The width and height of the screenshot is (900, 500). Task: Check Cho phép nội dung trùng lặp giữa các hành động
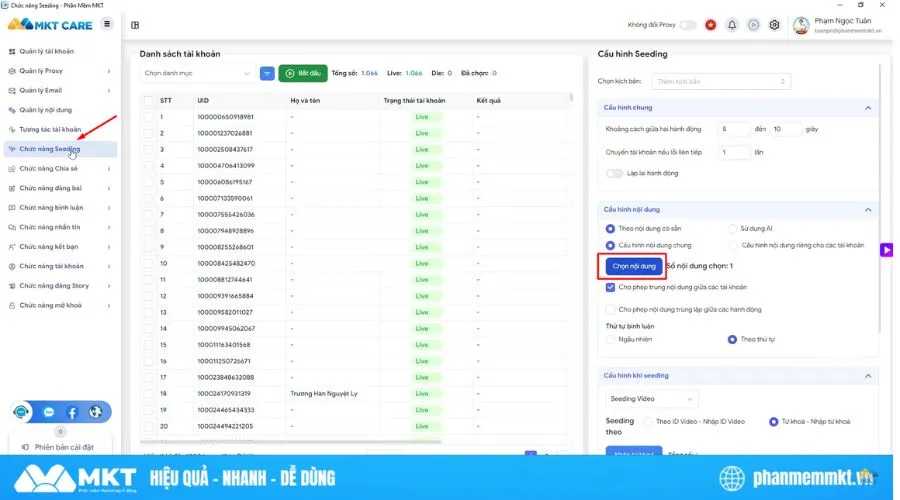click(610, 309)
